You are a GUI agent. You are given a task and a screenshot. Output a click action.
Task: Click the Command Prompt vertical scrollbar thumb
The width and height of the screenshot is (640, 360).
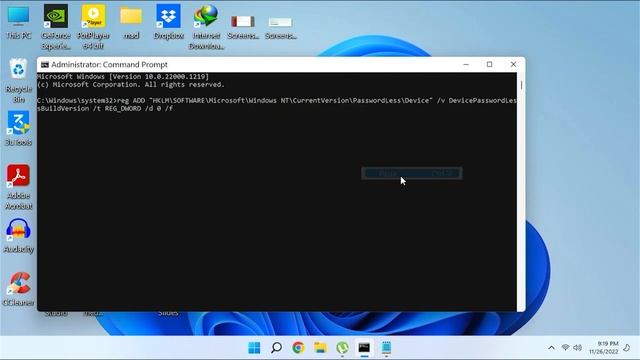(x=521, y=85)
